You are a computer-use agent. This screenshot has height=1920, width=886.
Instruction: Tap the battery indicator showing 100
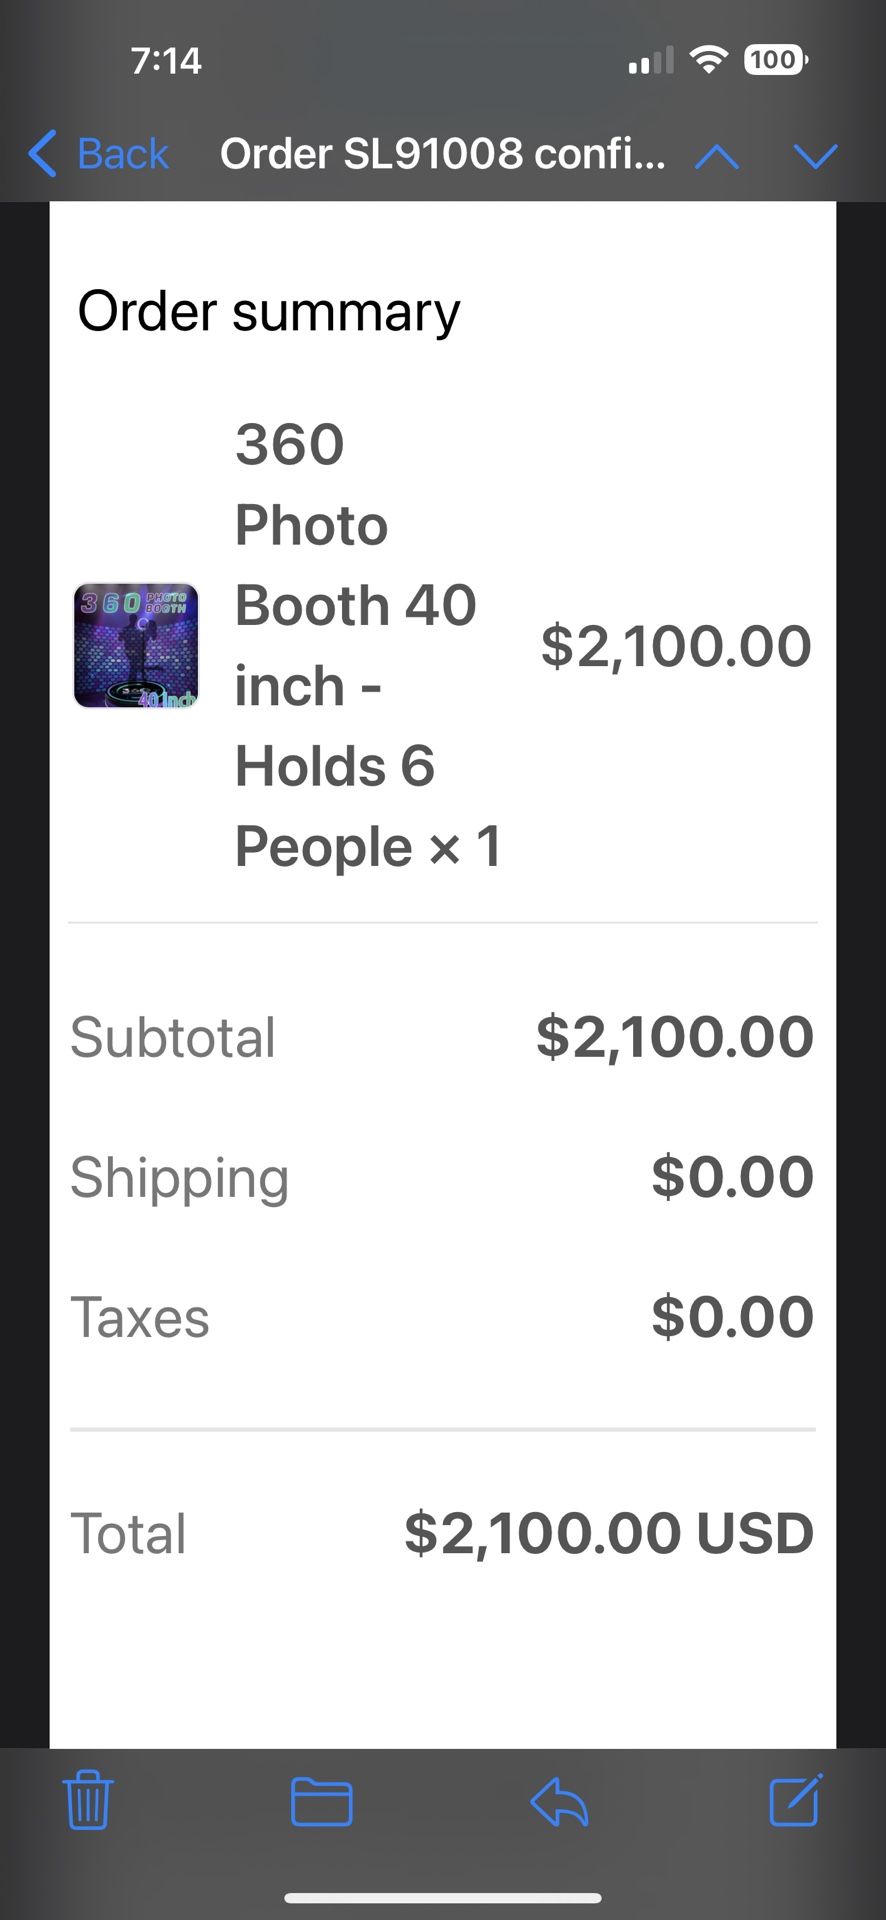(776, 60)
